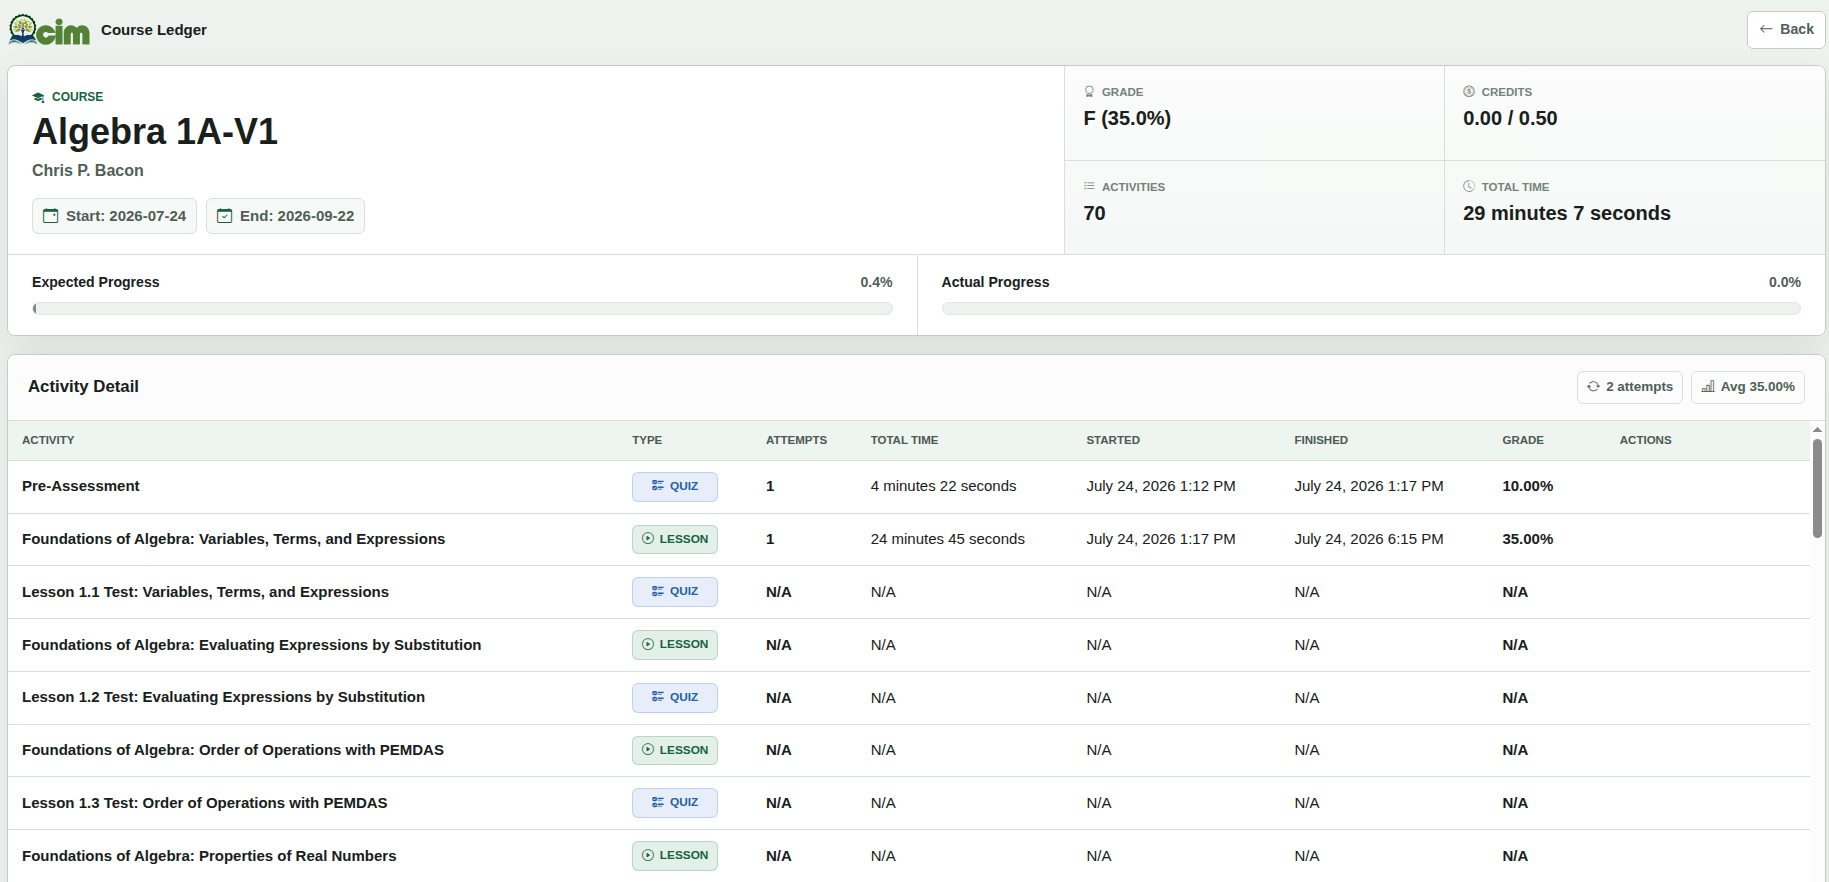Click the QUIZ badge for Lesson 1.2 Test
1829x882 pixels.
coord(674,698)
